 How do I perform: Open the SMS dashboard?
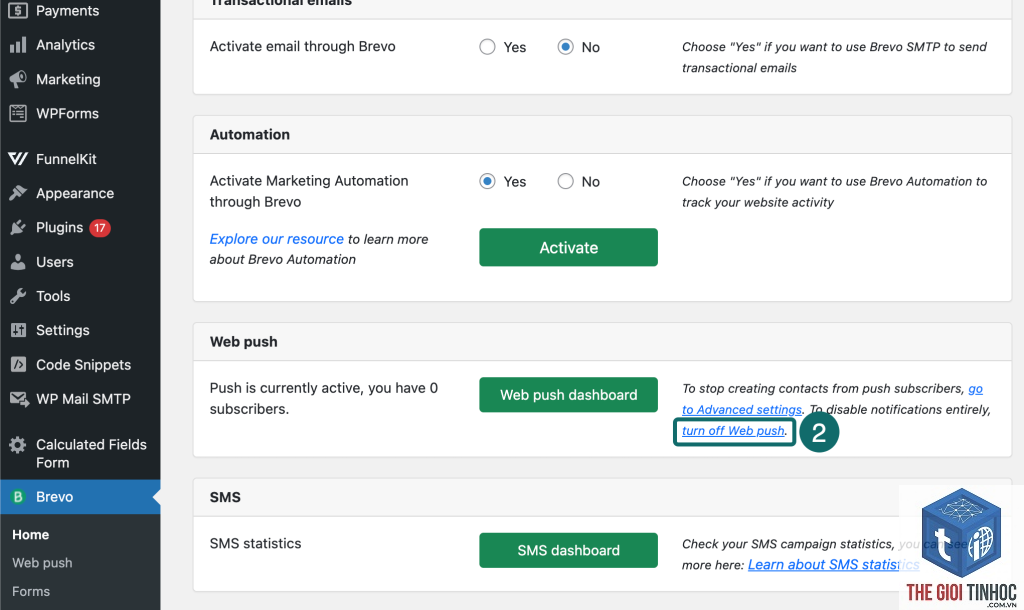click(x=568, y=550)
